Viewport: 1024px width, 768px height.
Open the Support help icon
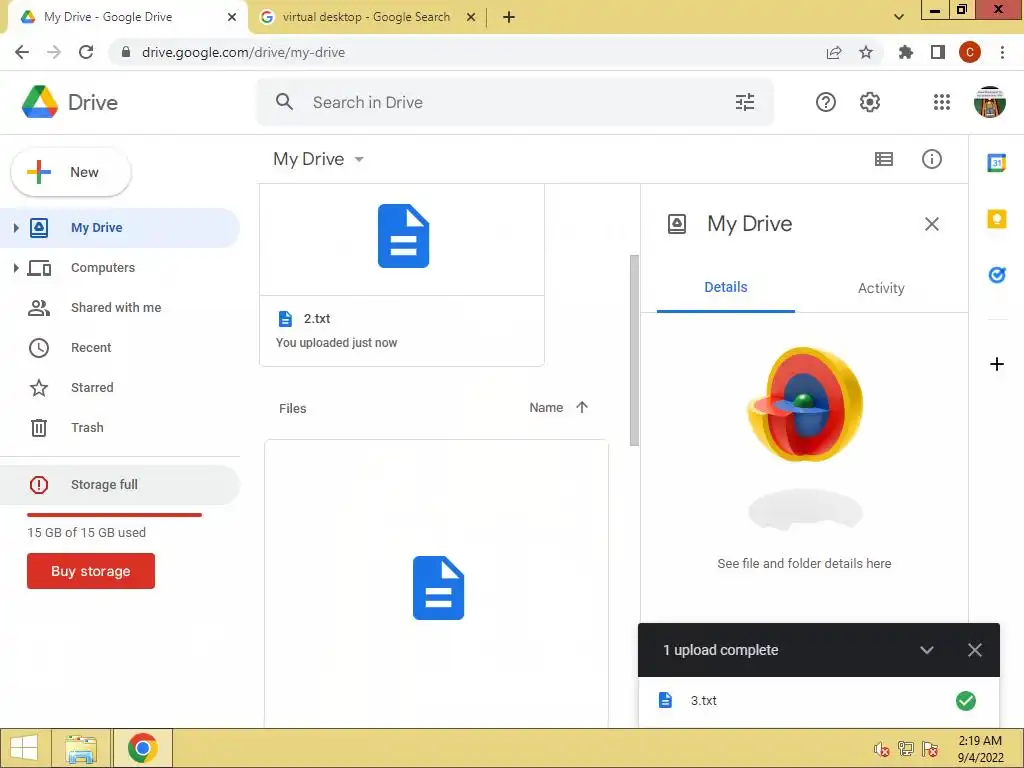[x=825, y=102]
